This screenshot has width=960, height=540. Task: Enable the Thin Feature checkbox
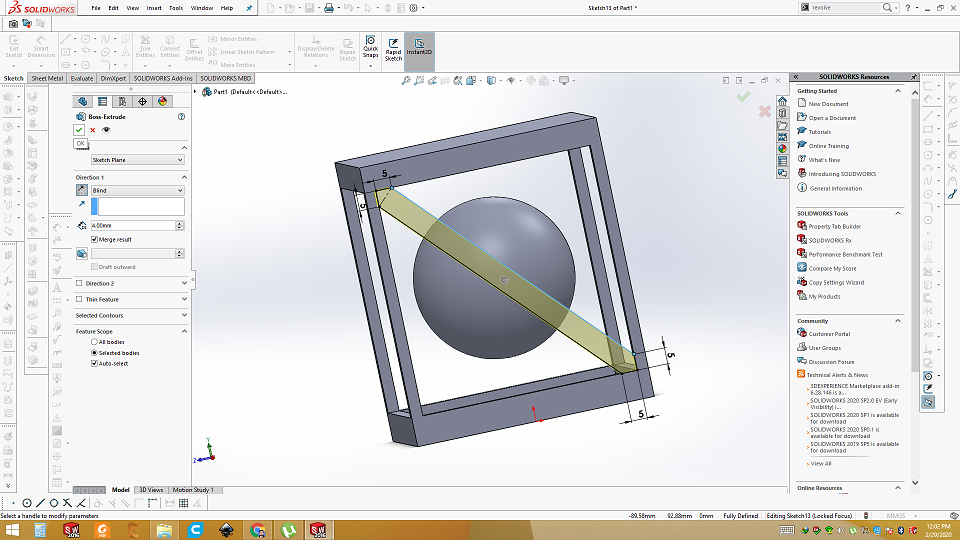79,299
